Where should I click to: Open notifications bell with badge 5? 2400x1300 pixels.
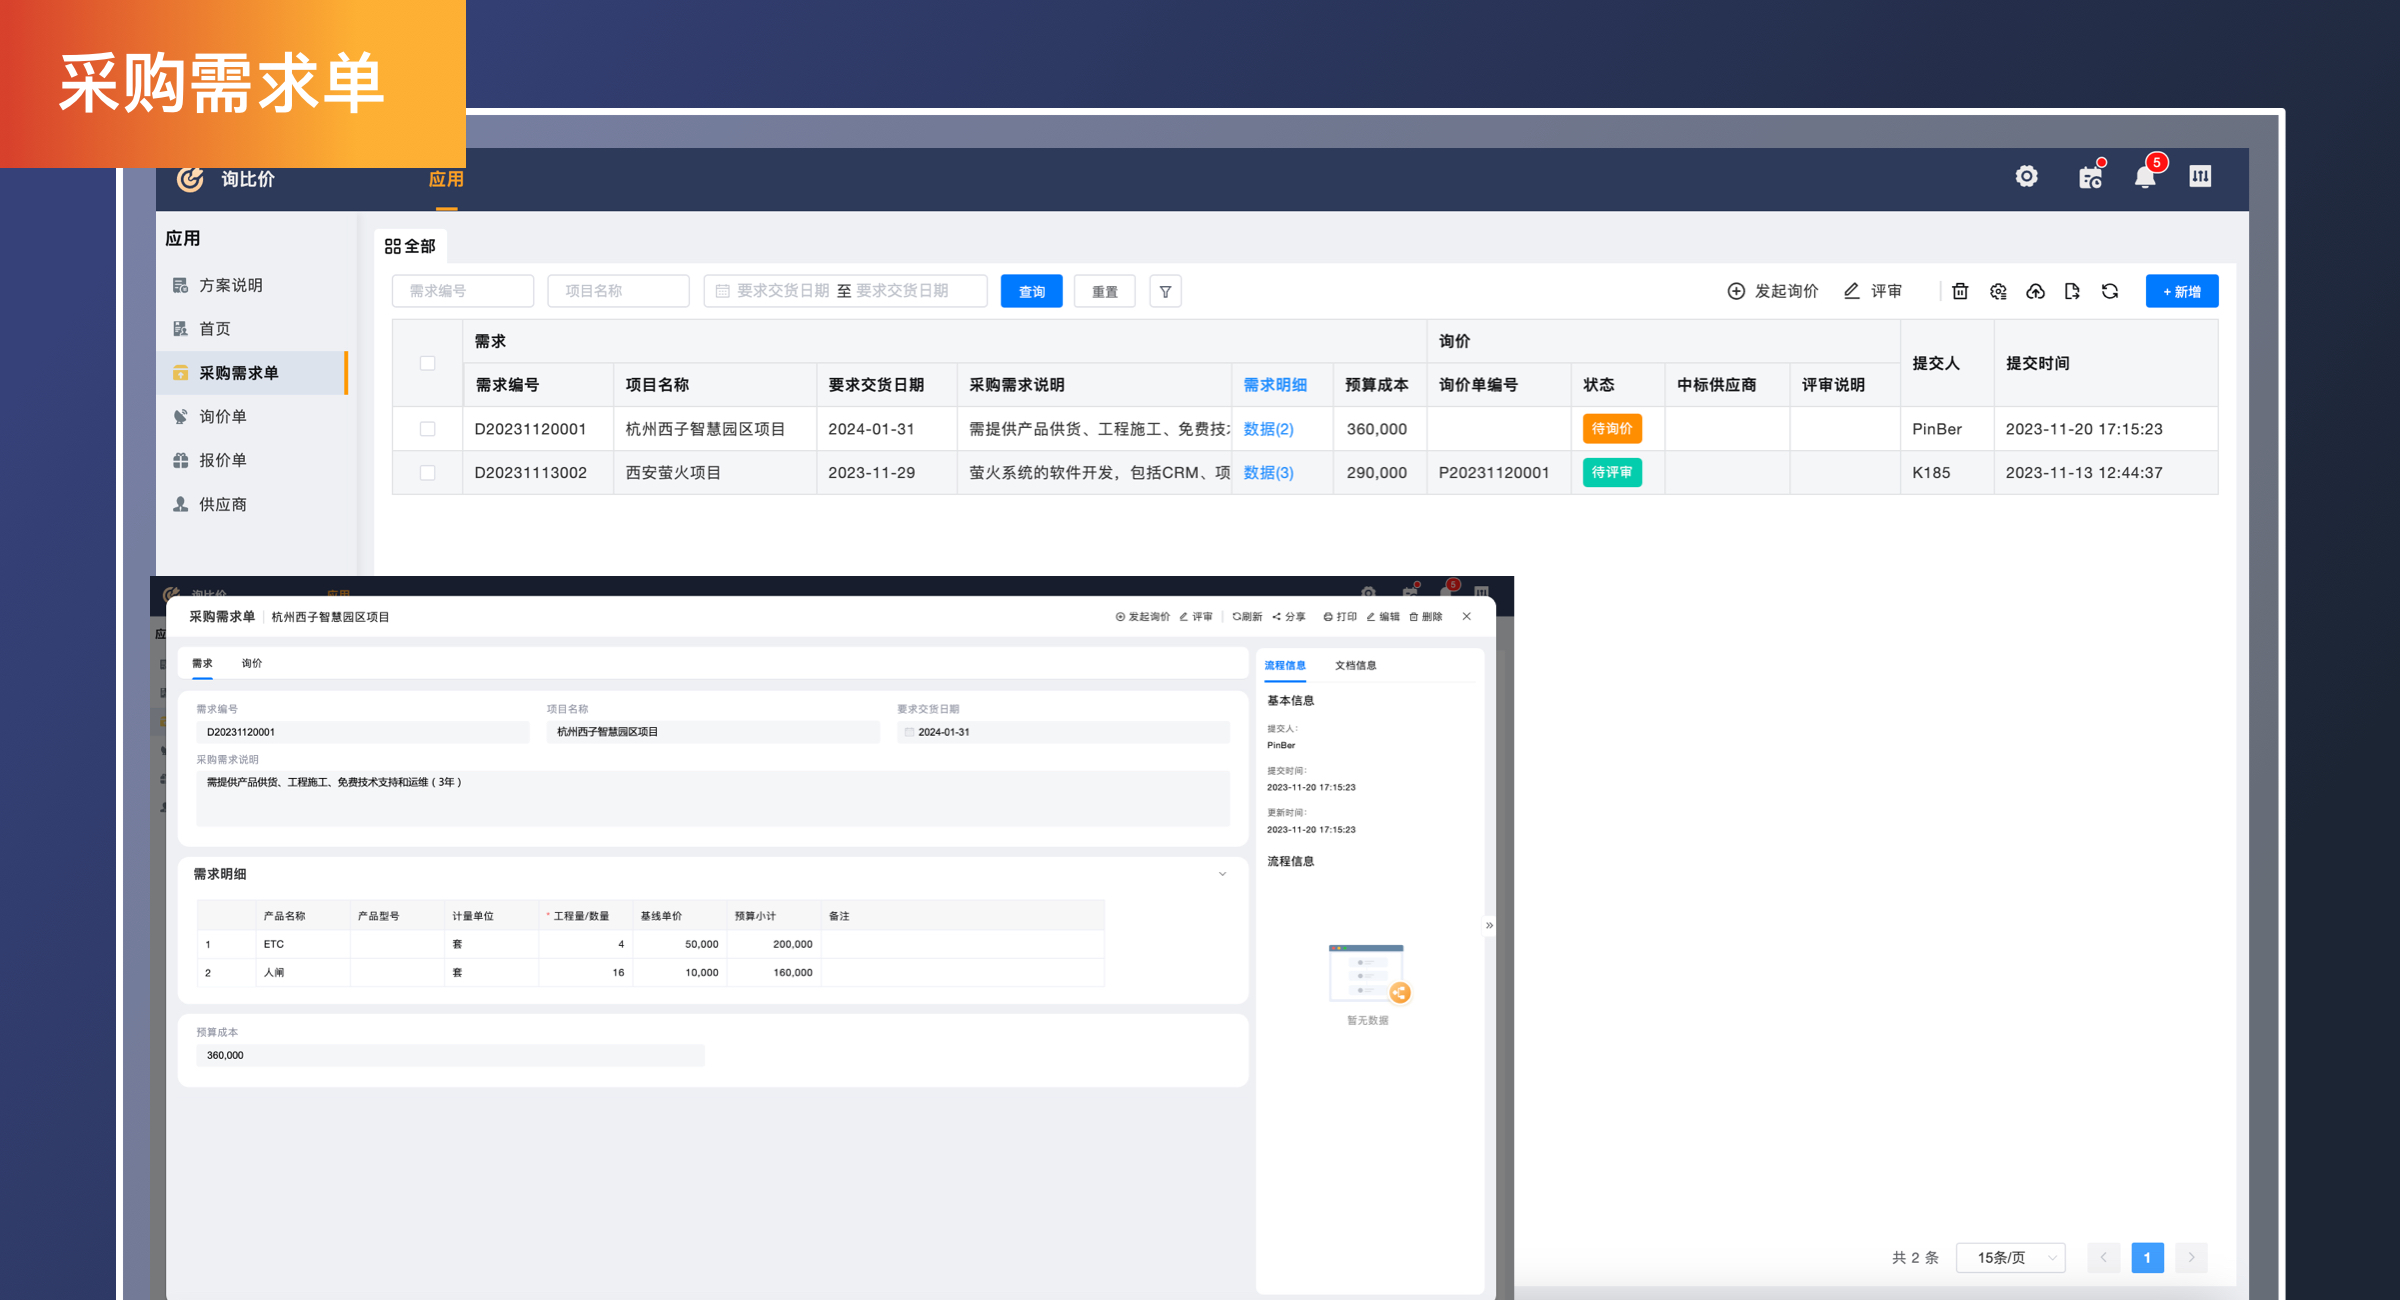click(2145, 177)
